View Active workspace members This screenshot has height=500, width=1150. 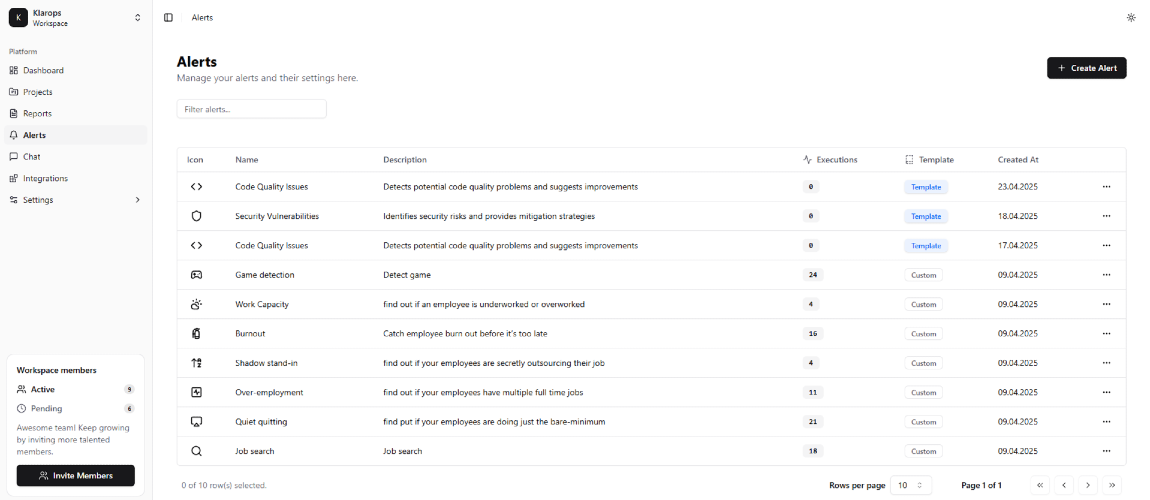[x=75, y=389]
